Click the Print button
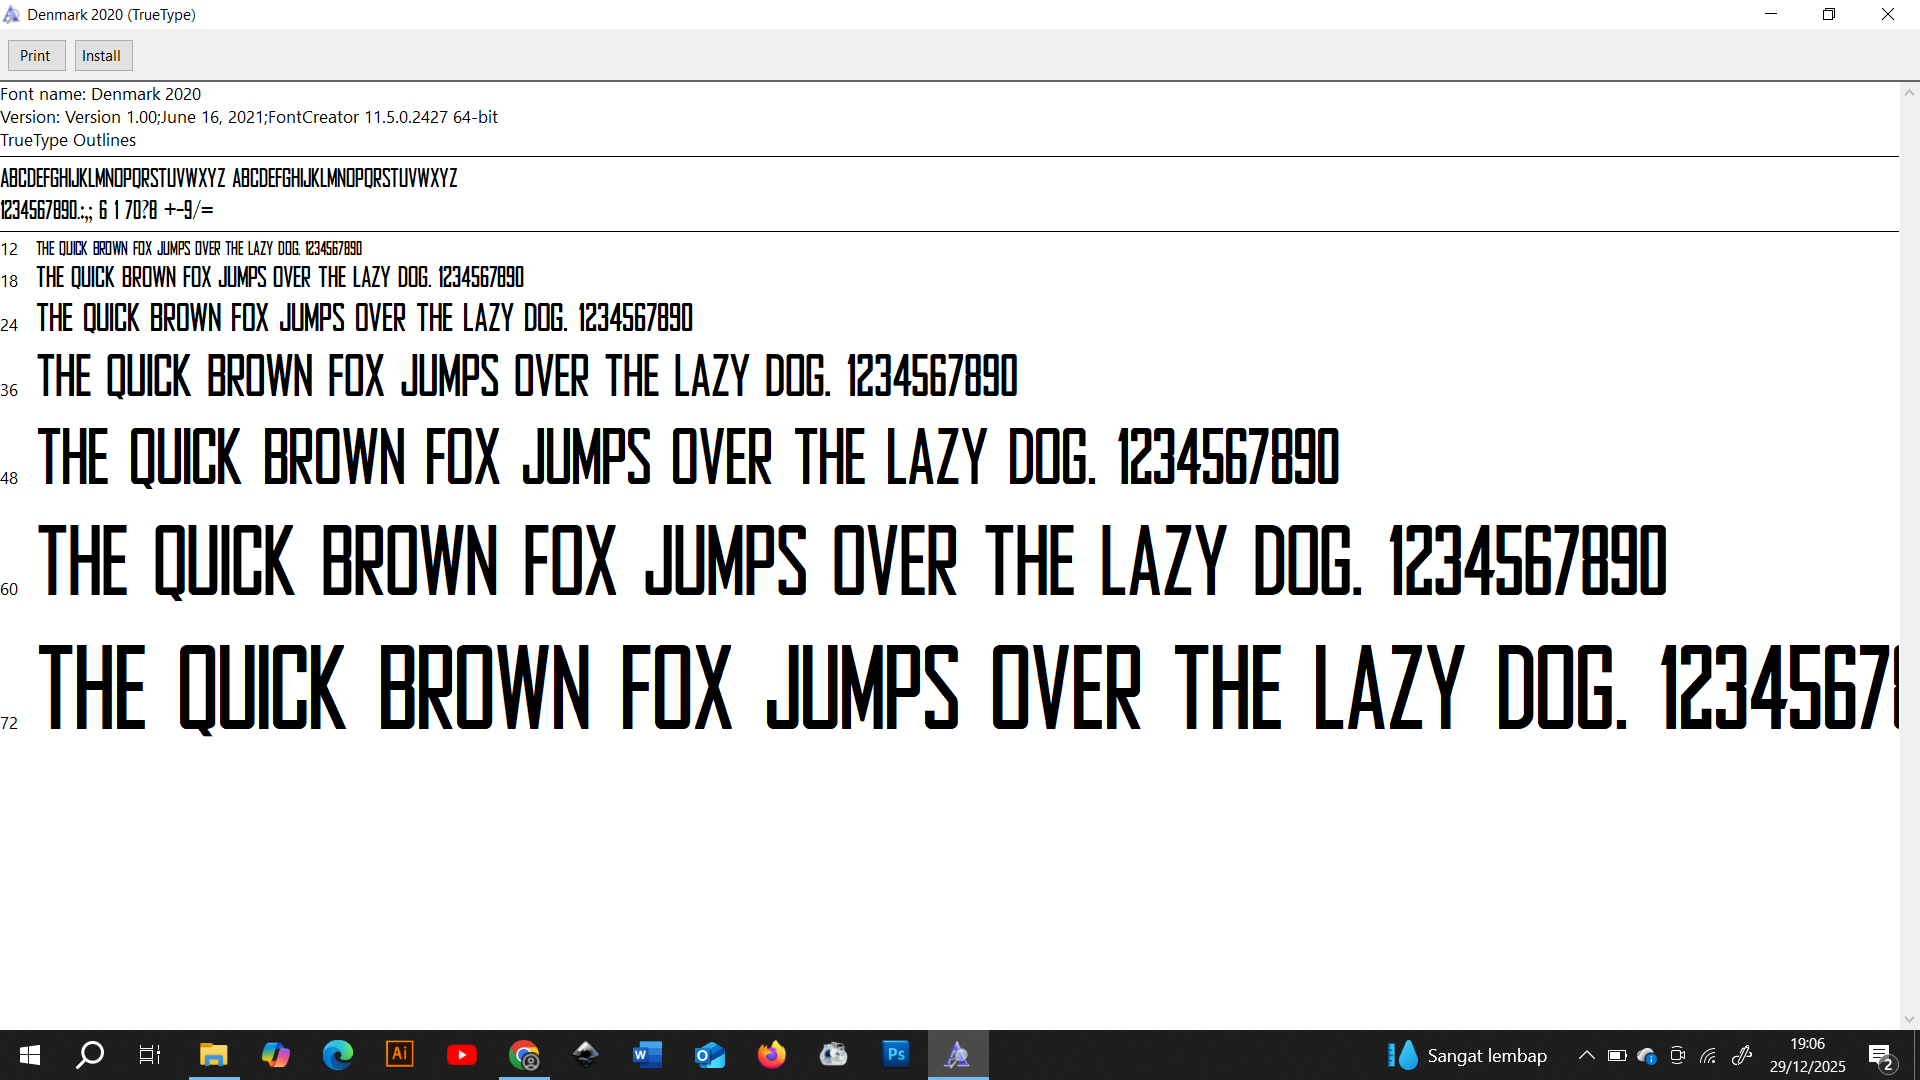Screen dimensions: 1920x1080 click(x=36, y=56)
